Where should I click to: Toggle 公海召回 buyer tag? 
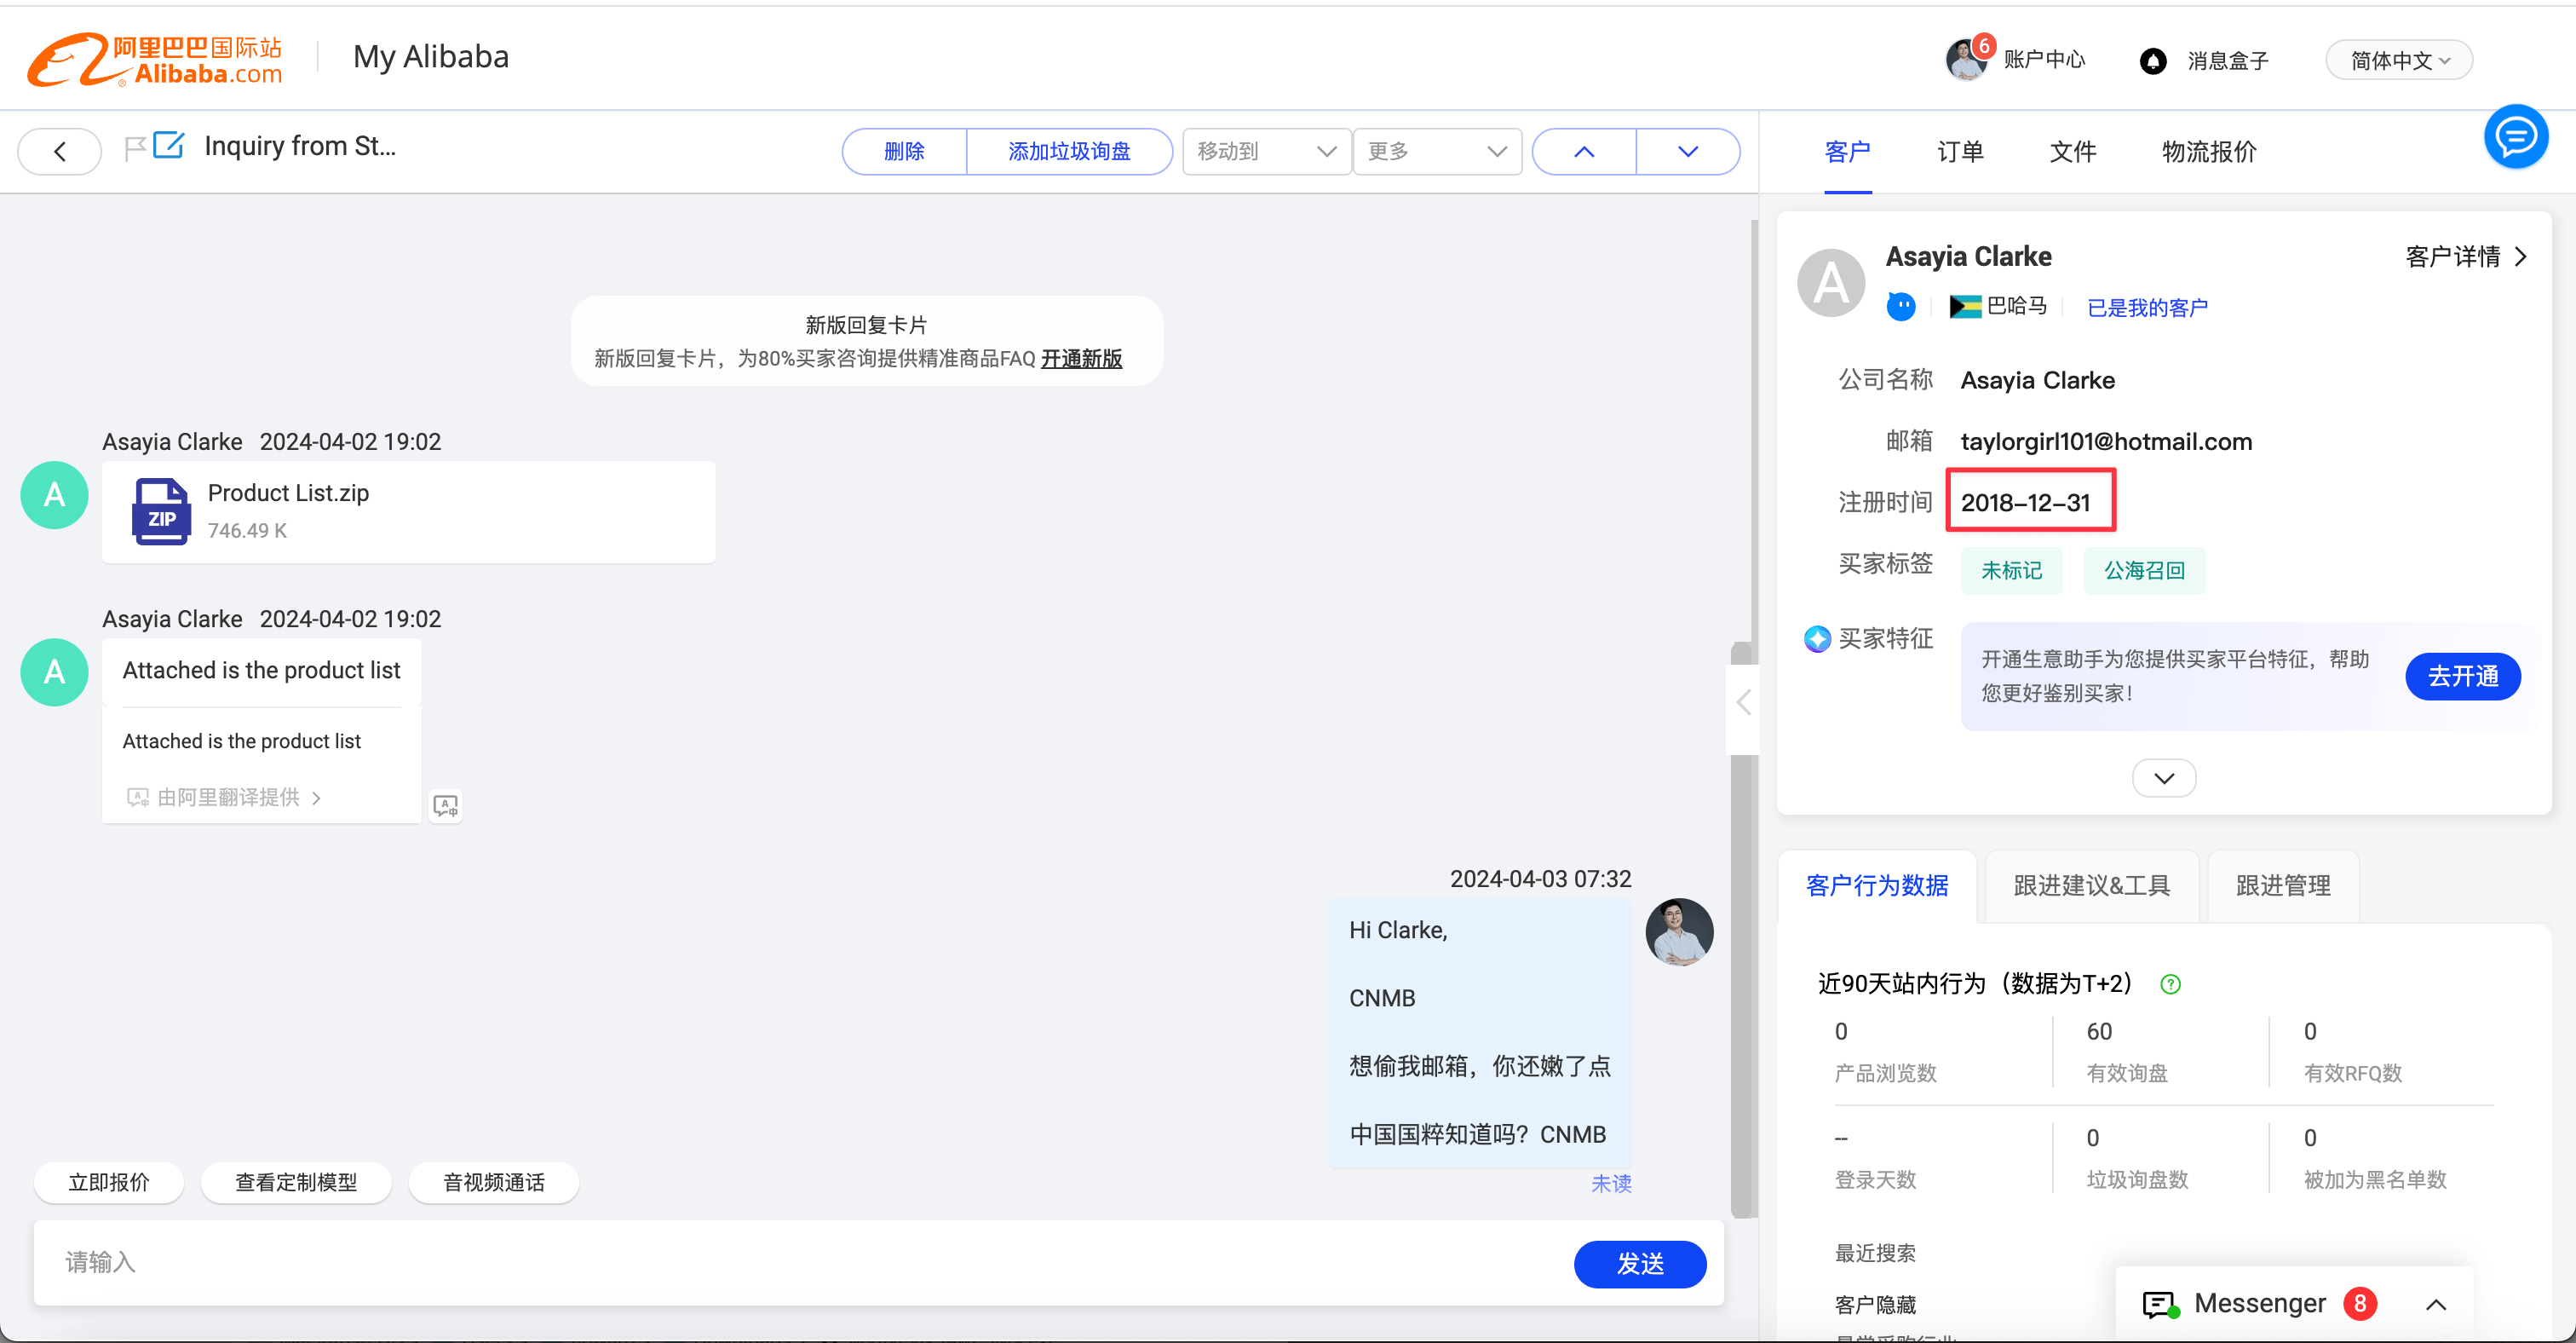2145,569
